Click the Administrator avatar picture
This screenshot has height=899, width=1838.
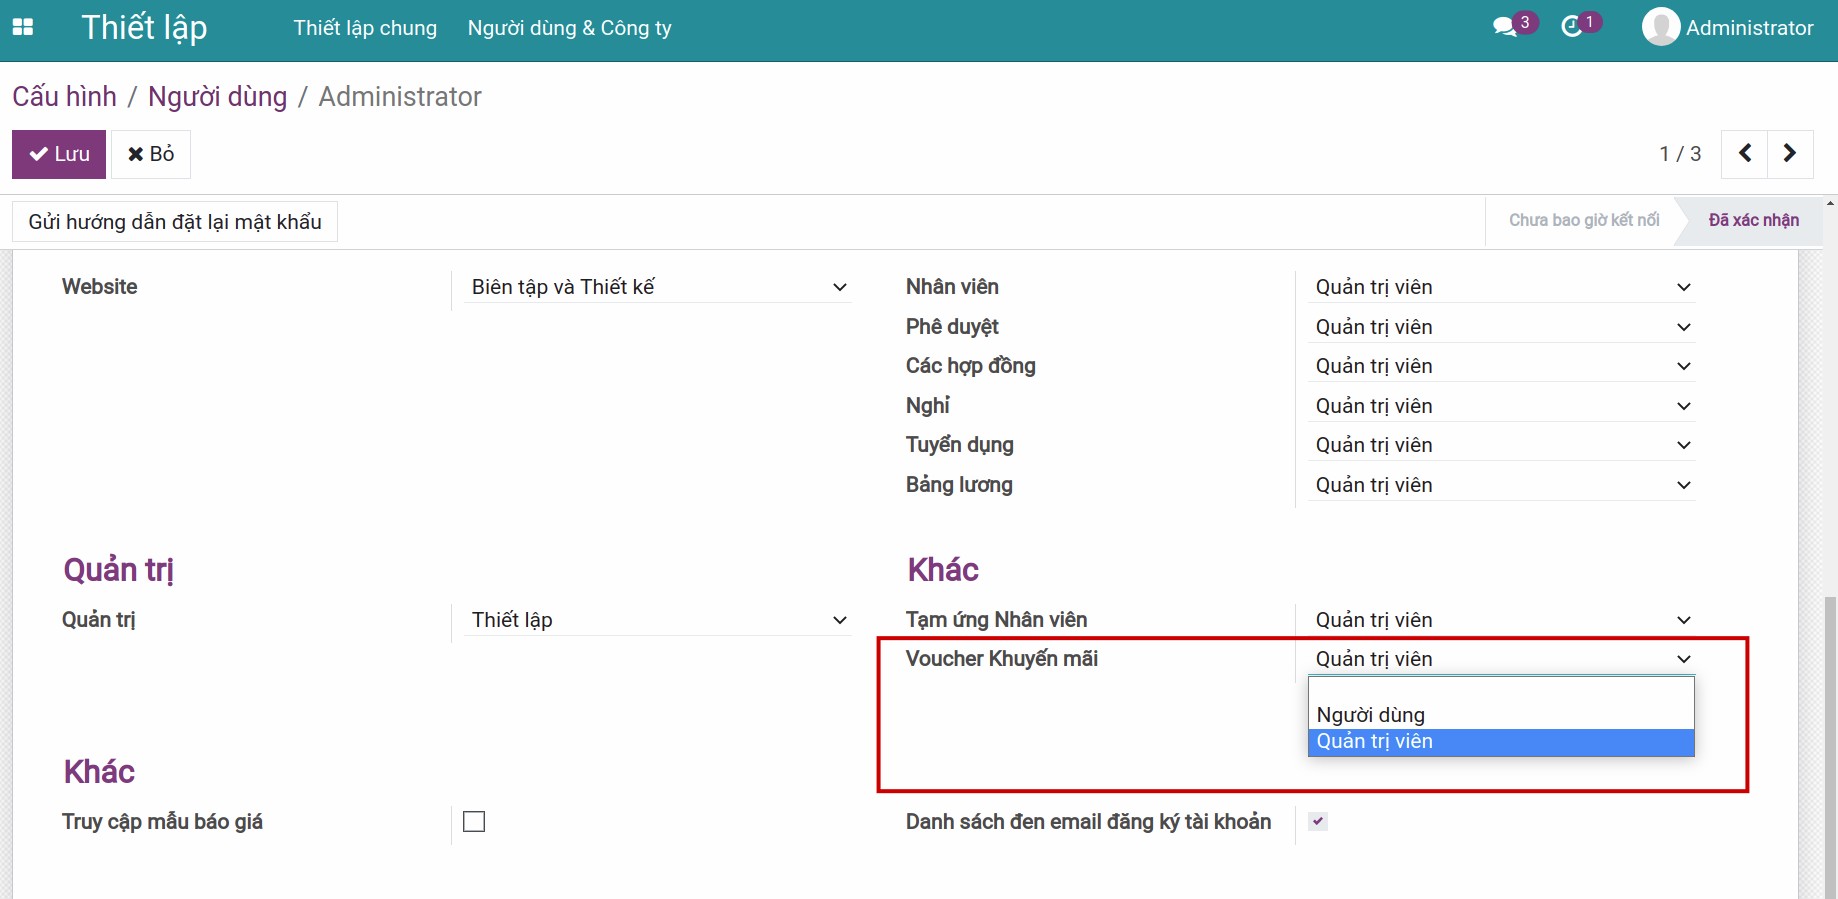[1660, 27]
